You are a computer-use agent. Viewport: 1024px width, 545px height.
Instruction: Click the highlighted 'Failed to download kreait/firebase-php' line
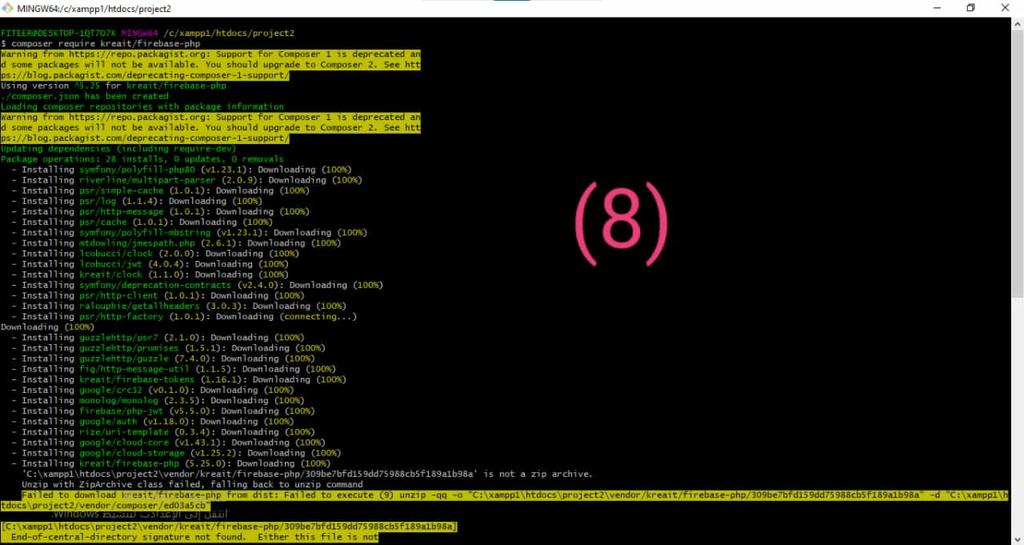point(503,500)
